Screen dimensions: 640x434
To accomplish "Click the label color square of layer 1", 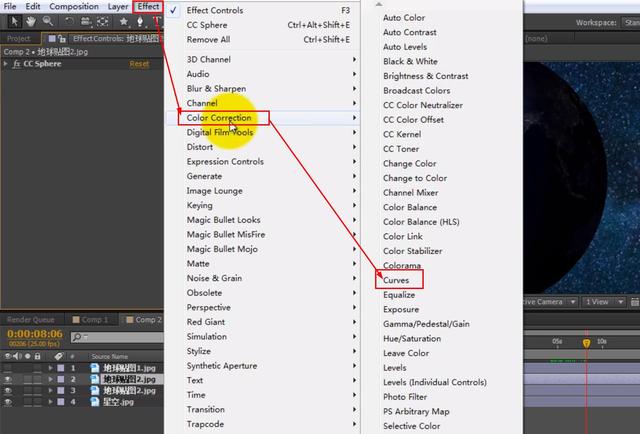I will click(x=61, y=368).
